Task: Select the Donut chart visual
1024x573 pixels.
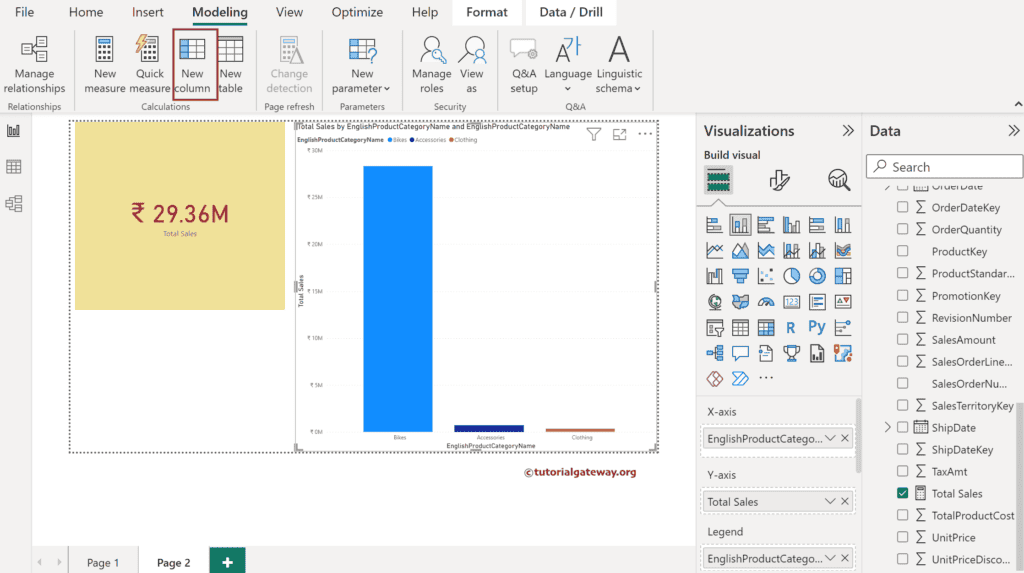Action: [817, 276]
